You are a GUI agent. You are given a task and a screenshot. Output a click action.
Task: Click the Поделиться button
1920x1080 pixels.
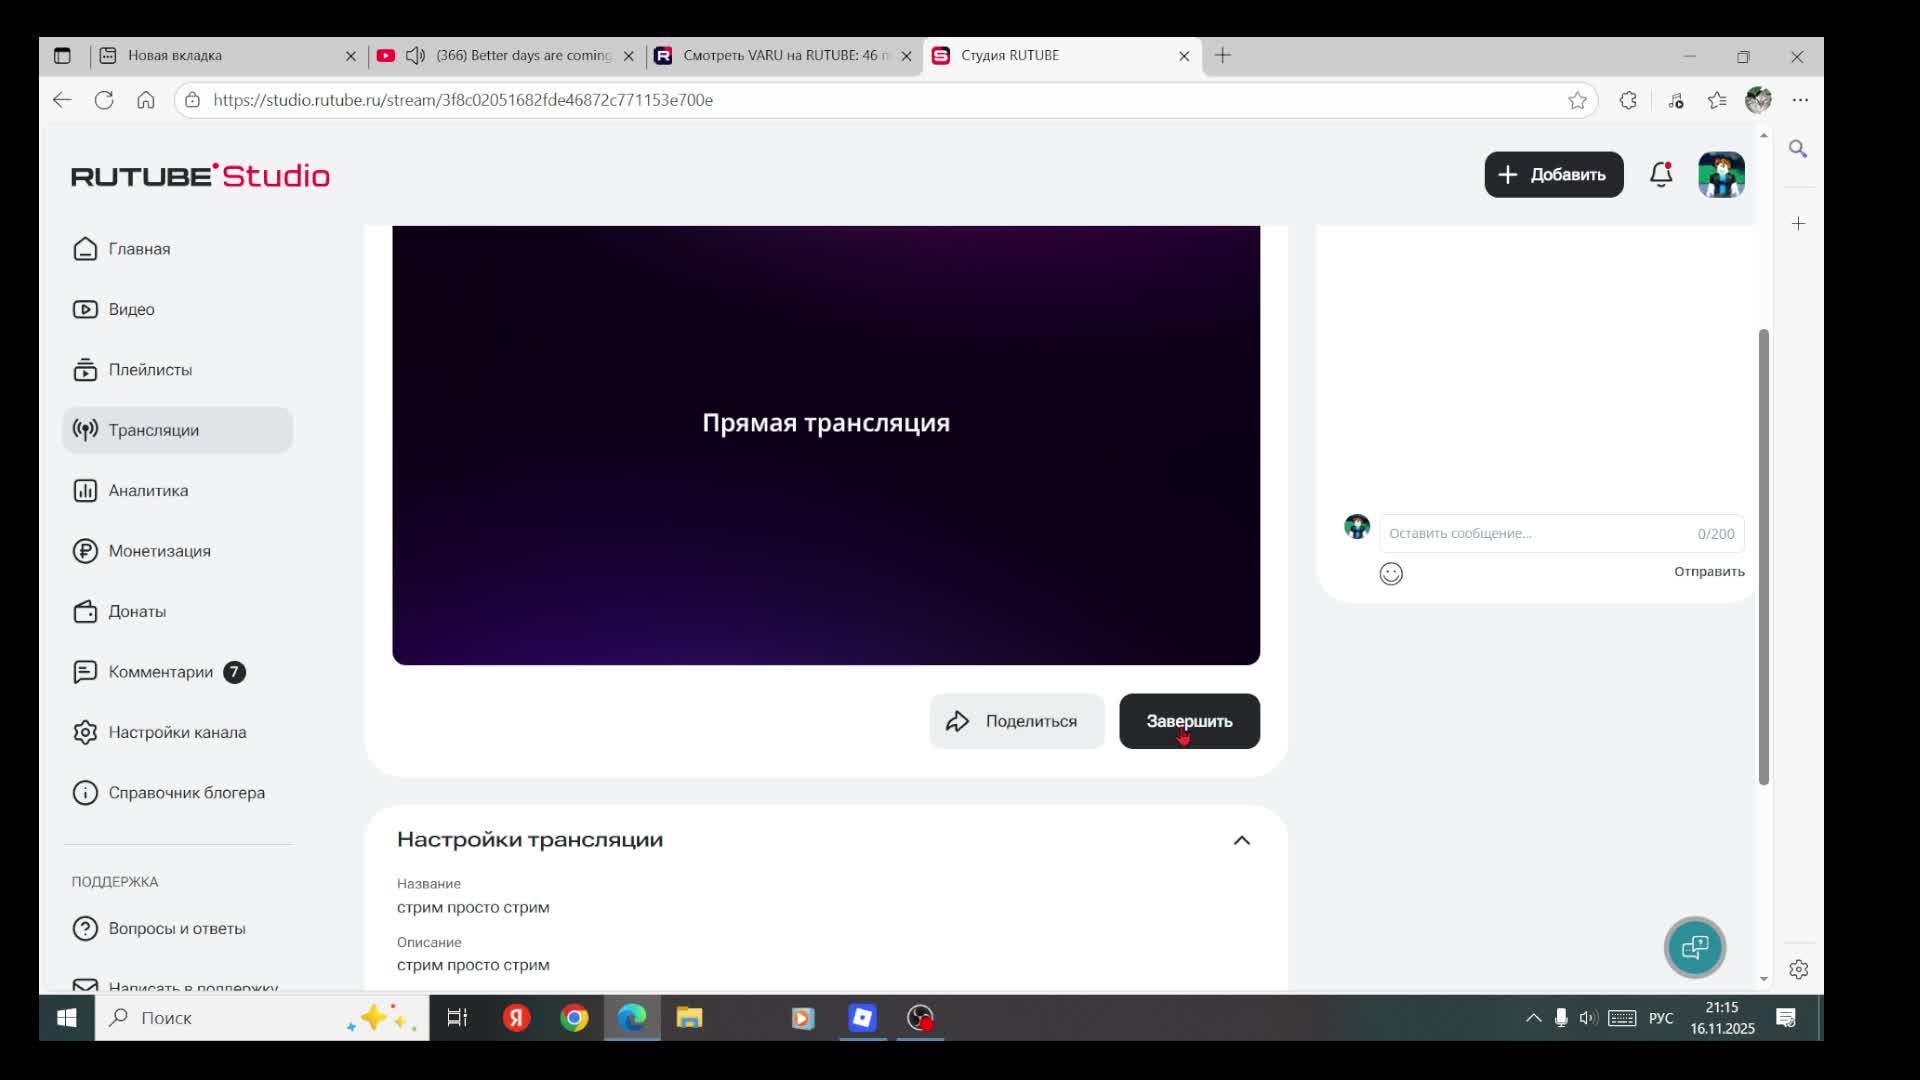click(1016, 721)
